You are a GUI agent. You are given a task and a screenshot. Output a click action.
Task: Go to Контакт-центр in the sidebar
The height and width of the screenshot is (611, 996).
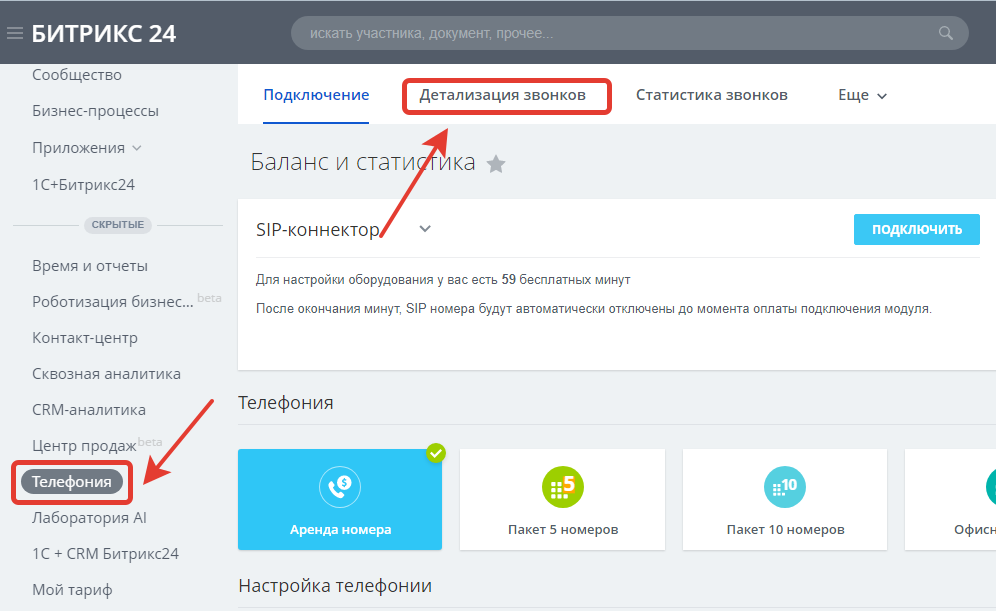(85, 338)
